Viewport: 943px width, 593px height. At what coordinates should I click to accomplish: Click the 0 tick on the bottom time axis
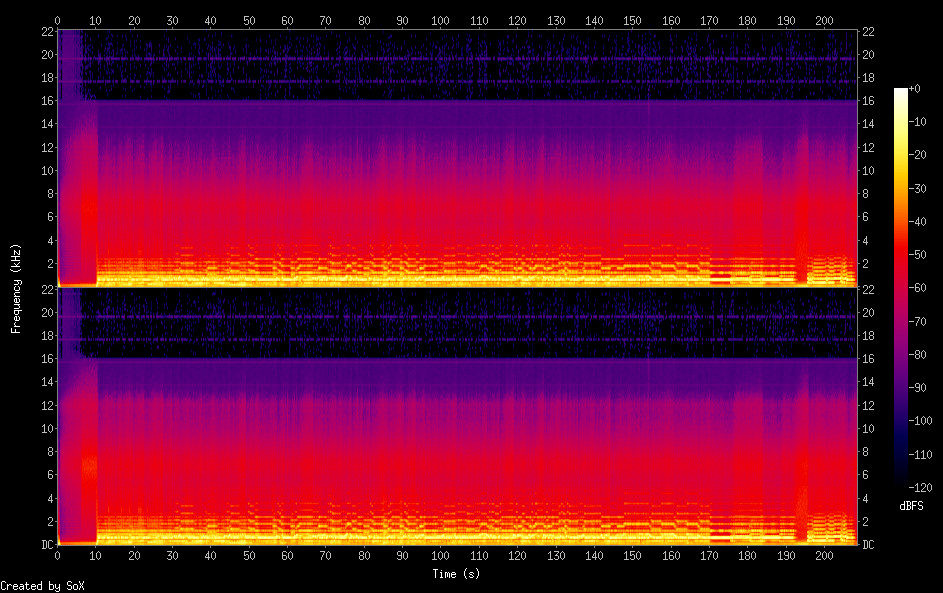pyautogui.click(x=58, y=555)
